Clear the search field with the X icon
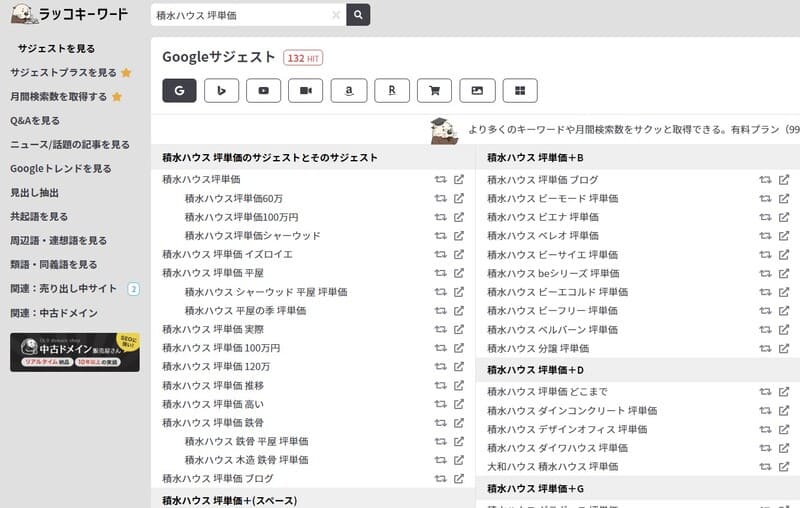Image resolution: width=800 pixels, height=508 pixels. click(336, 15)
